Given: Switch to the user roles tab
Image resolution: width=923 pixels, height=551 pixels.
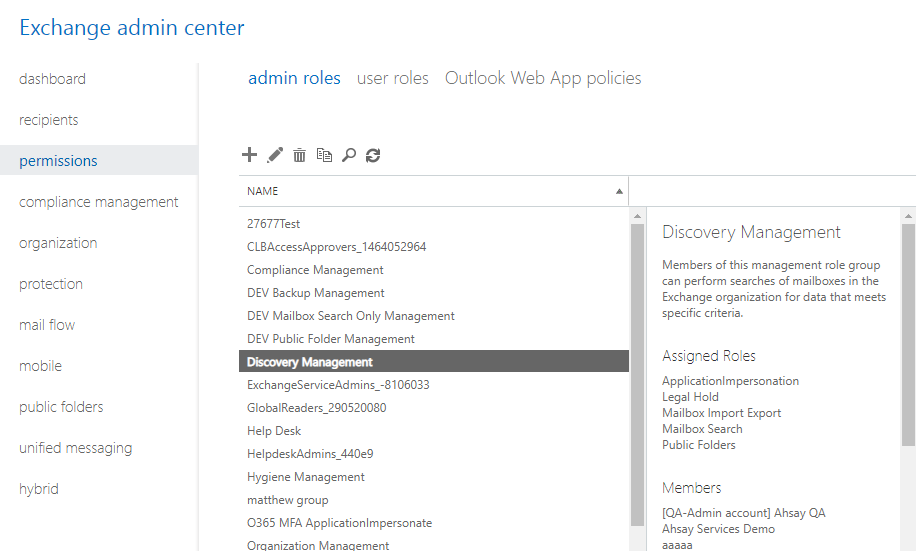Looking at the screenshot, I should click(x=392, y=78).
